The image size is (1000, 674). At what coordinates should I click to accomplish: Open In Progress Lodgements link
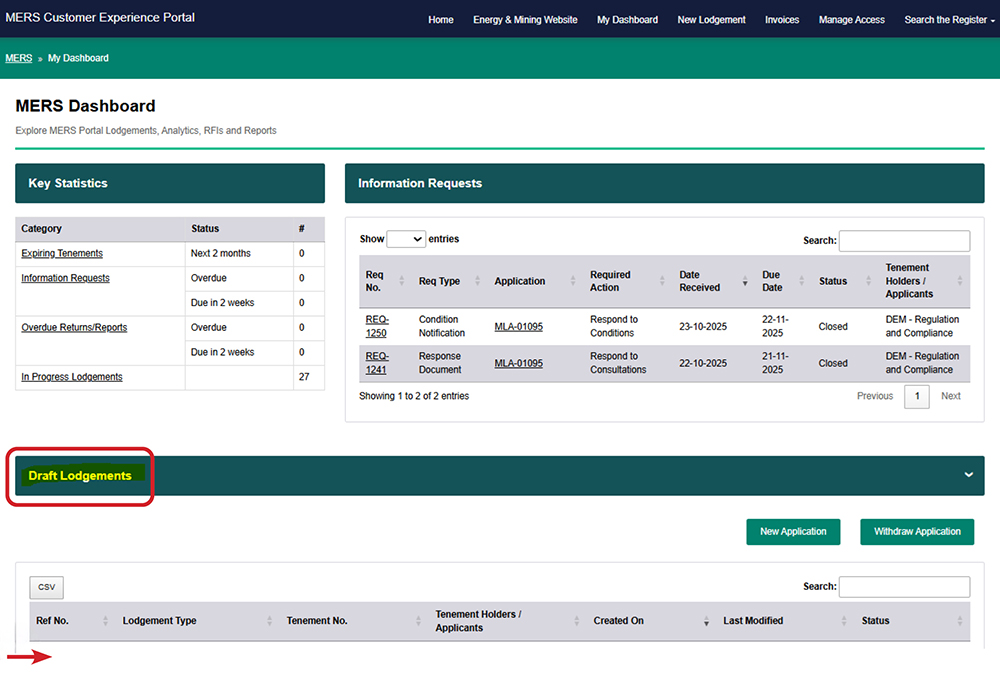71,377
